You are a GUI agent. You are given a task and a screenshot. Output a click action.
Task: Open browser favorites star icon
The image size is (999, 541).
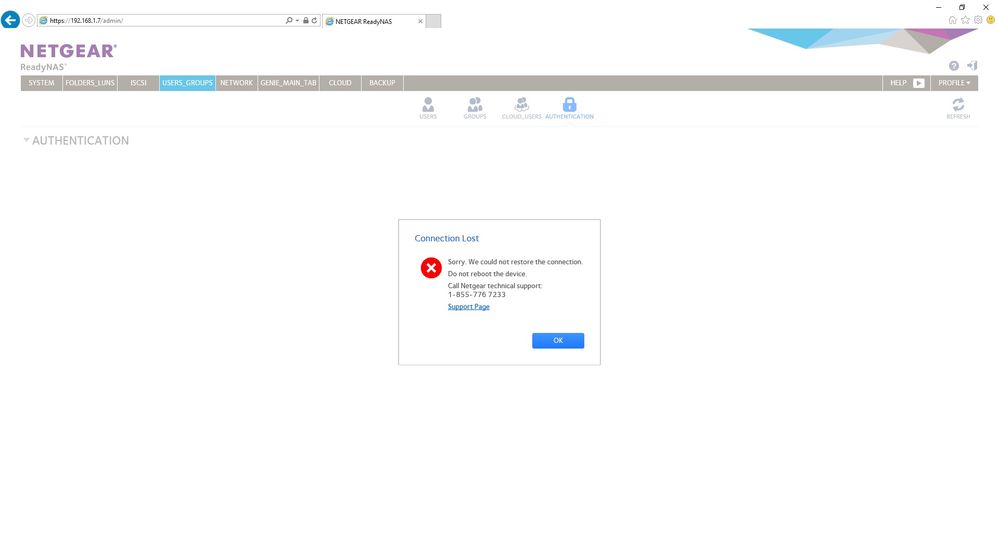click(x=965, y=20)
